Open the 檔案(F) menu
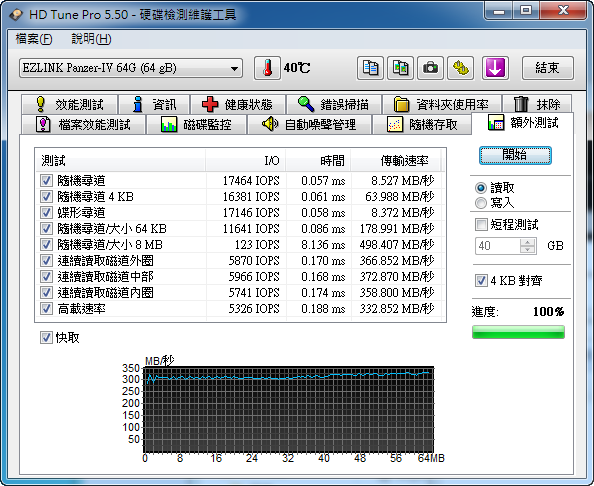The width and height of the screenshot is (594, 486). click(34, 39)
